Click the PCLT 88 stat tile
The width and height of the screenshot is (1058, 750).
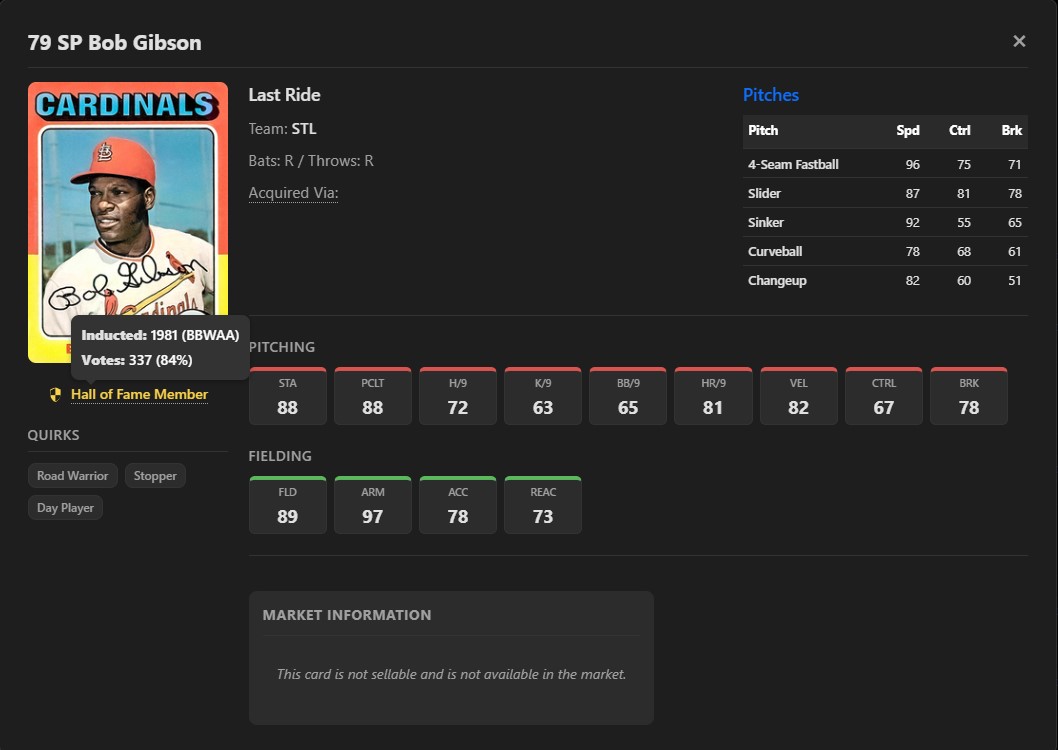[372, 396]
